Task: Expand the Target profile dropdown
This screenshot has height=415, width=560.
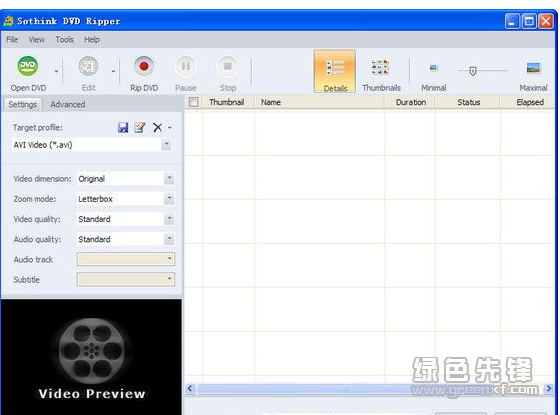Action: (166, 145)
